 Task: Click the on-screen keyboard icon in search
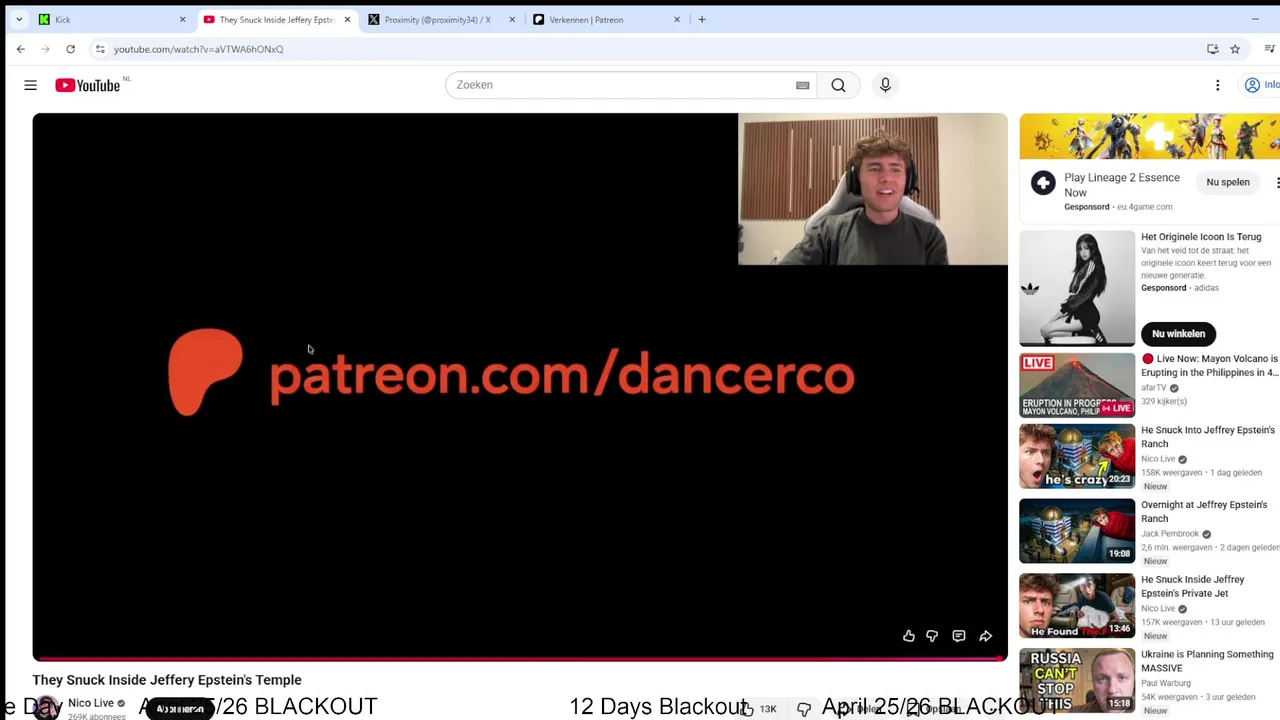pyautogui.click(x=802, y=85)
